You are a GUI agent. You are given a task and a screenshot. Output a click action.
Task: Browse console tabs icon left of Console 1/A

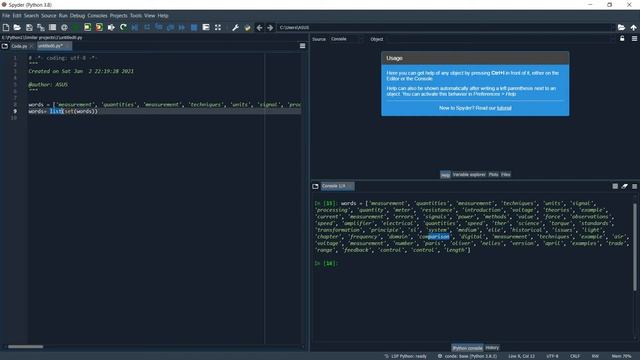point(316,186)
